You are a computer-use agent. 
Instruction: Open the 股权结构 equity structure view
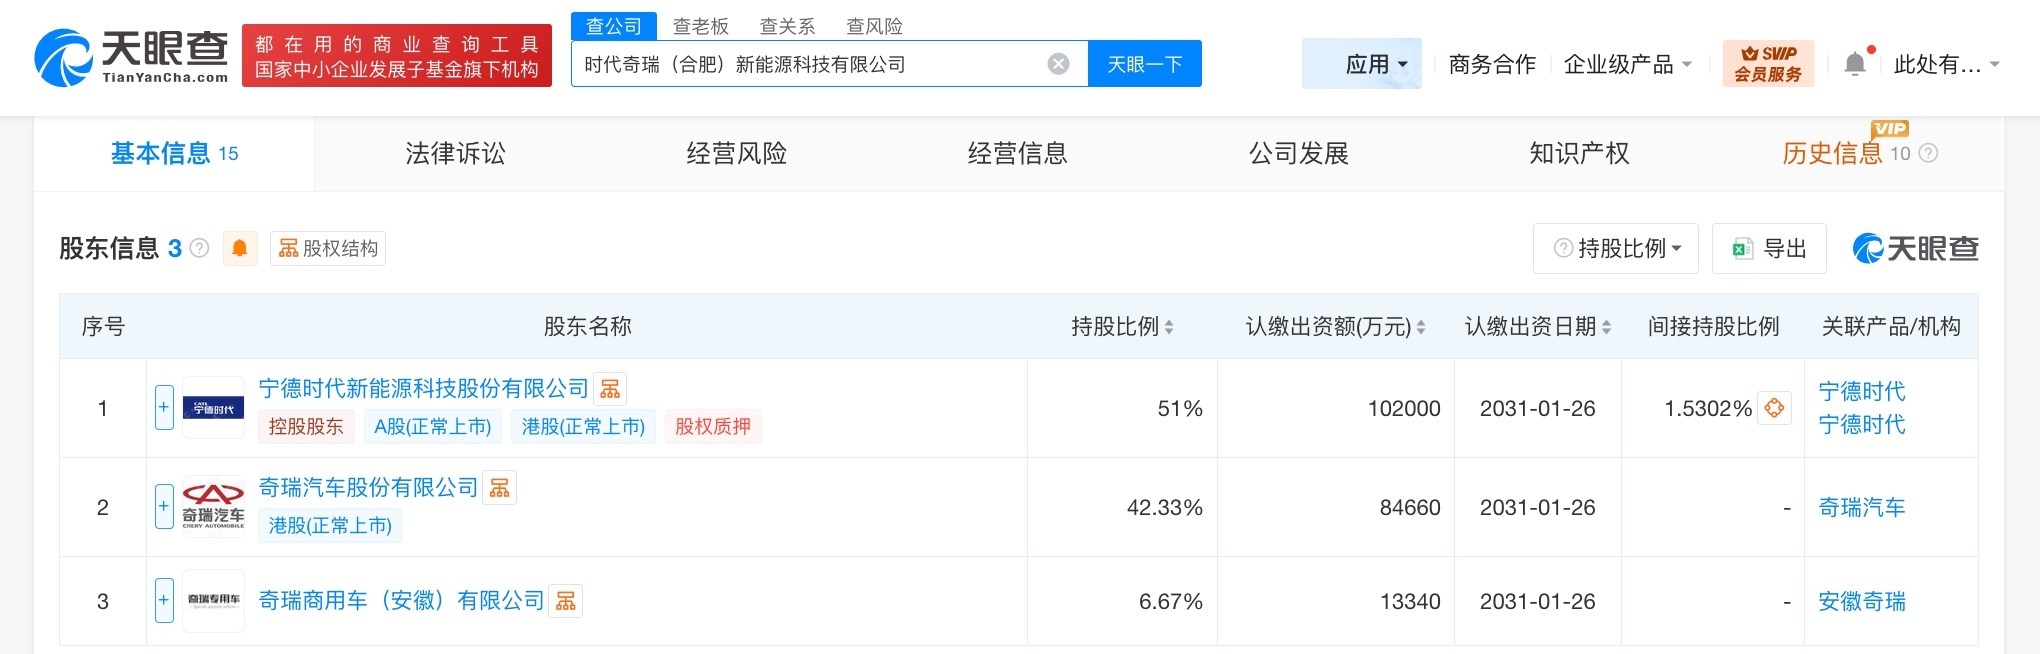(327, 248)
